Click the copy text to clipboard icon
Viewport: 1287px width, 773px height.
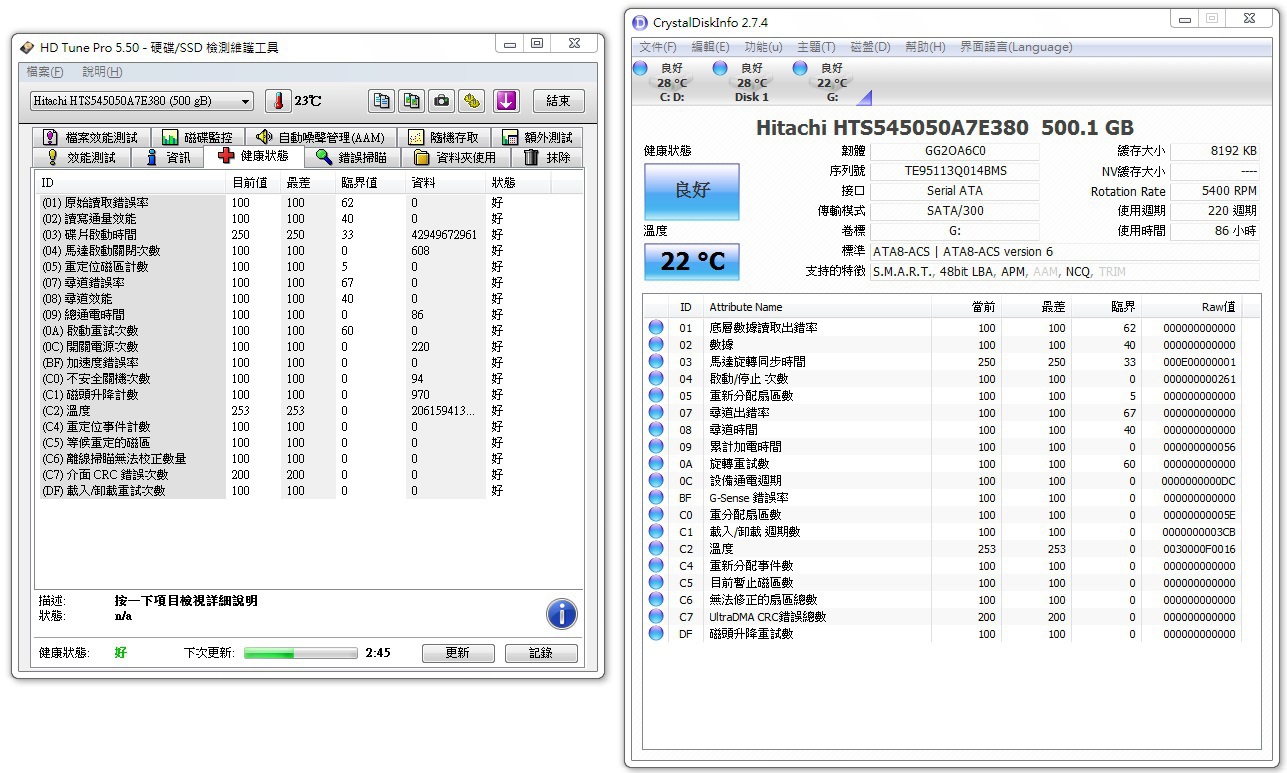pos(381,101)
